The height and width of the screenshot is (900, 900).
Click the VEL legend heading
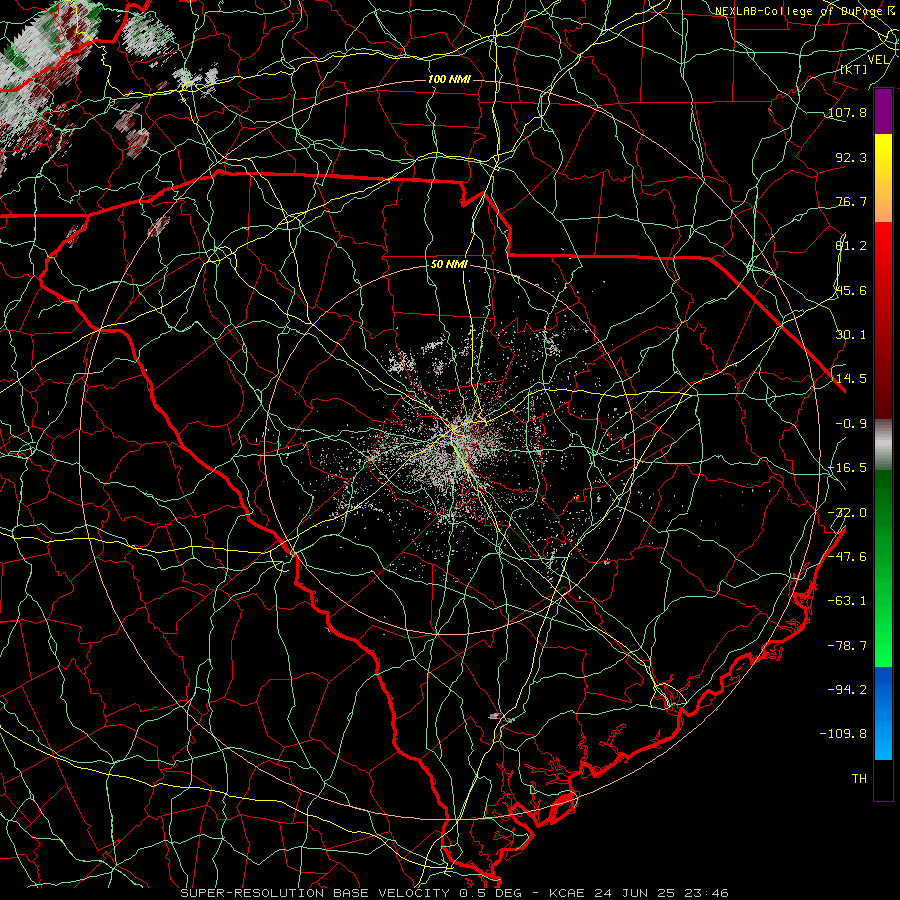(x=878, y=60)
